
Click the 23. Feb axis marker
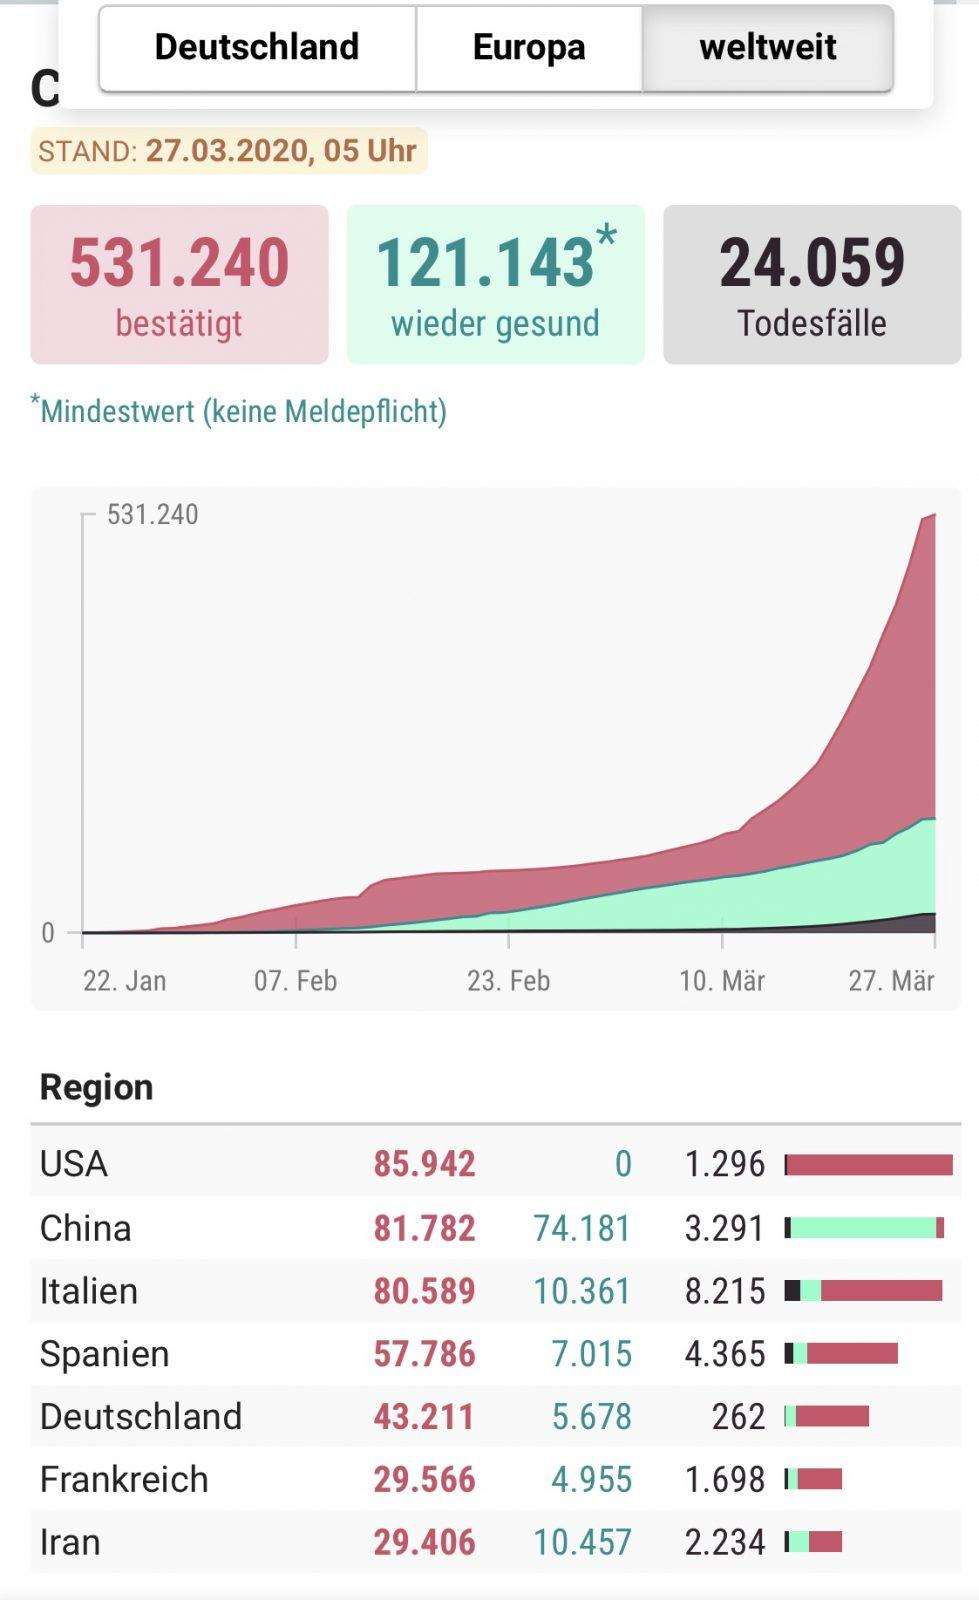(508, 980)
